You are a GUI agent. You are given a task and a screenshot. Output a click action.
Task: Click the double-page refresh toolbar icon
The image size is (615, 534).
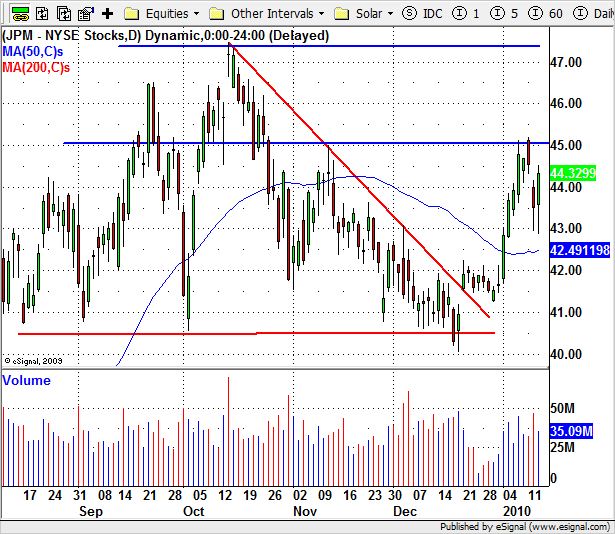point(64,14)
